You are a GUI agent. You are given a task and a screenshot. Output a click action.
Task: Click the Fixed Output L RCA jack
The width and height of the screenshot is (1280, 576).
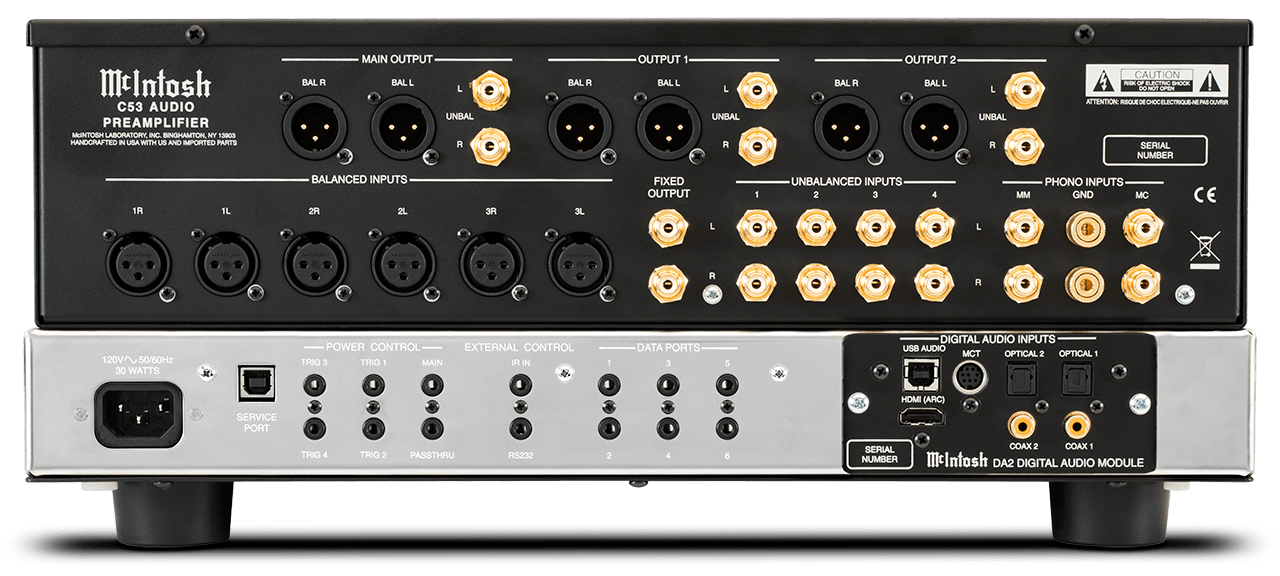point(668,229)
